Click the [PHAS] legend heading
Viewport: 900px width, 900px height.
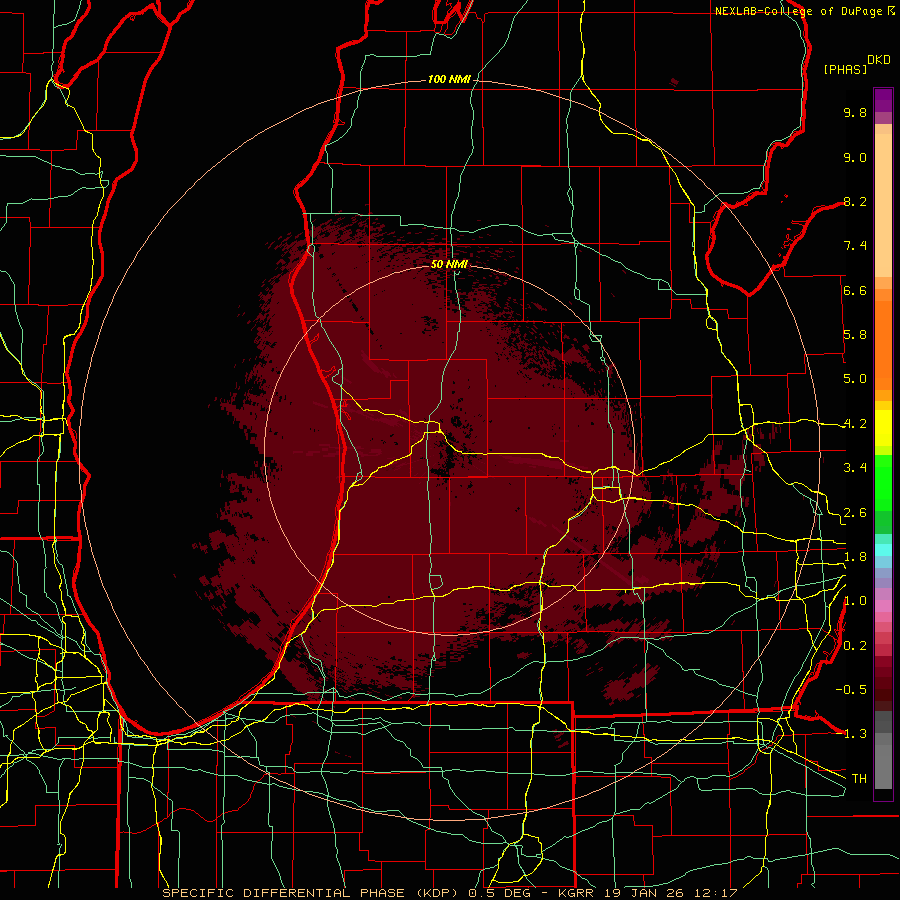point(845,69)
